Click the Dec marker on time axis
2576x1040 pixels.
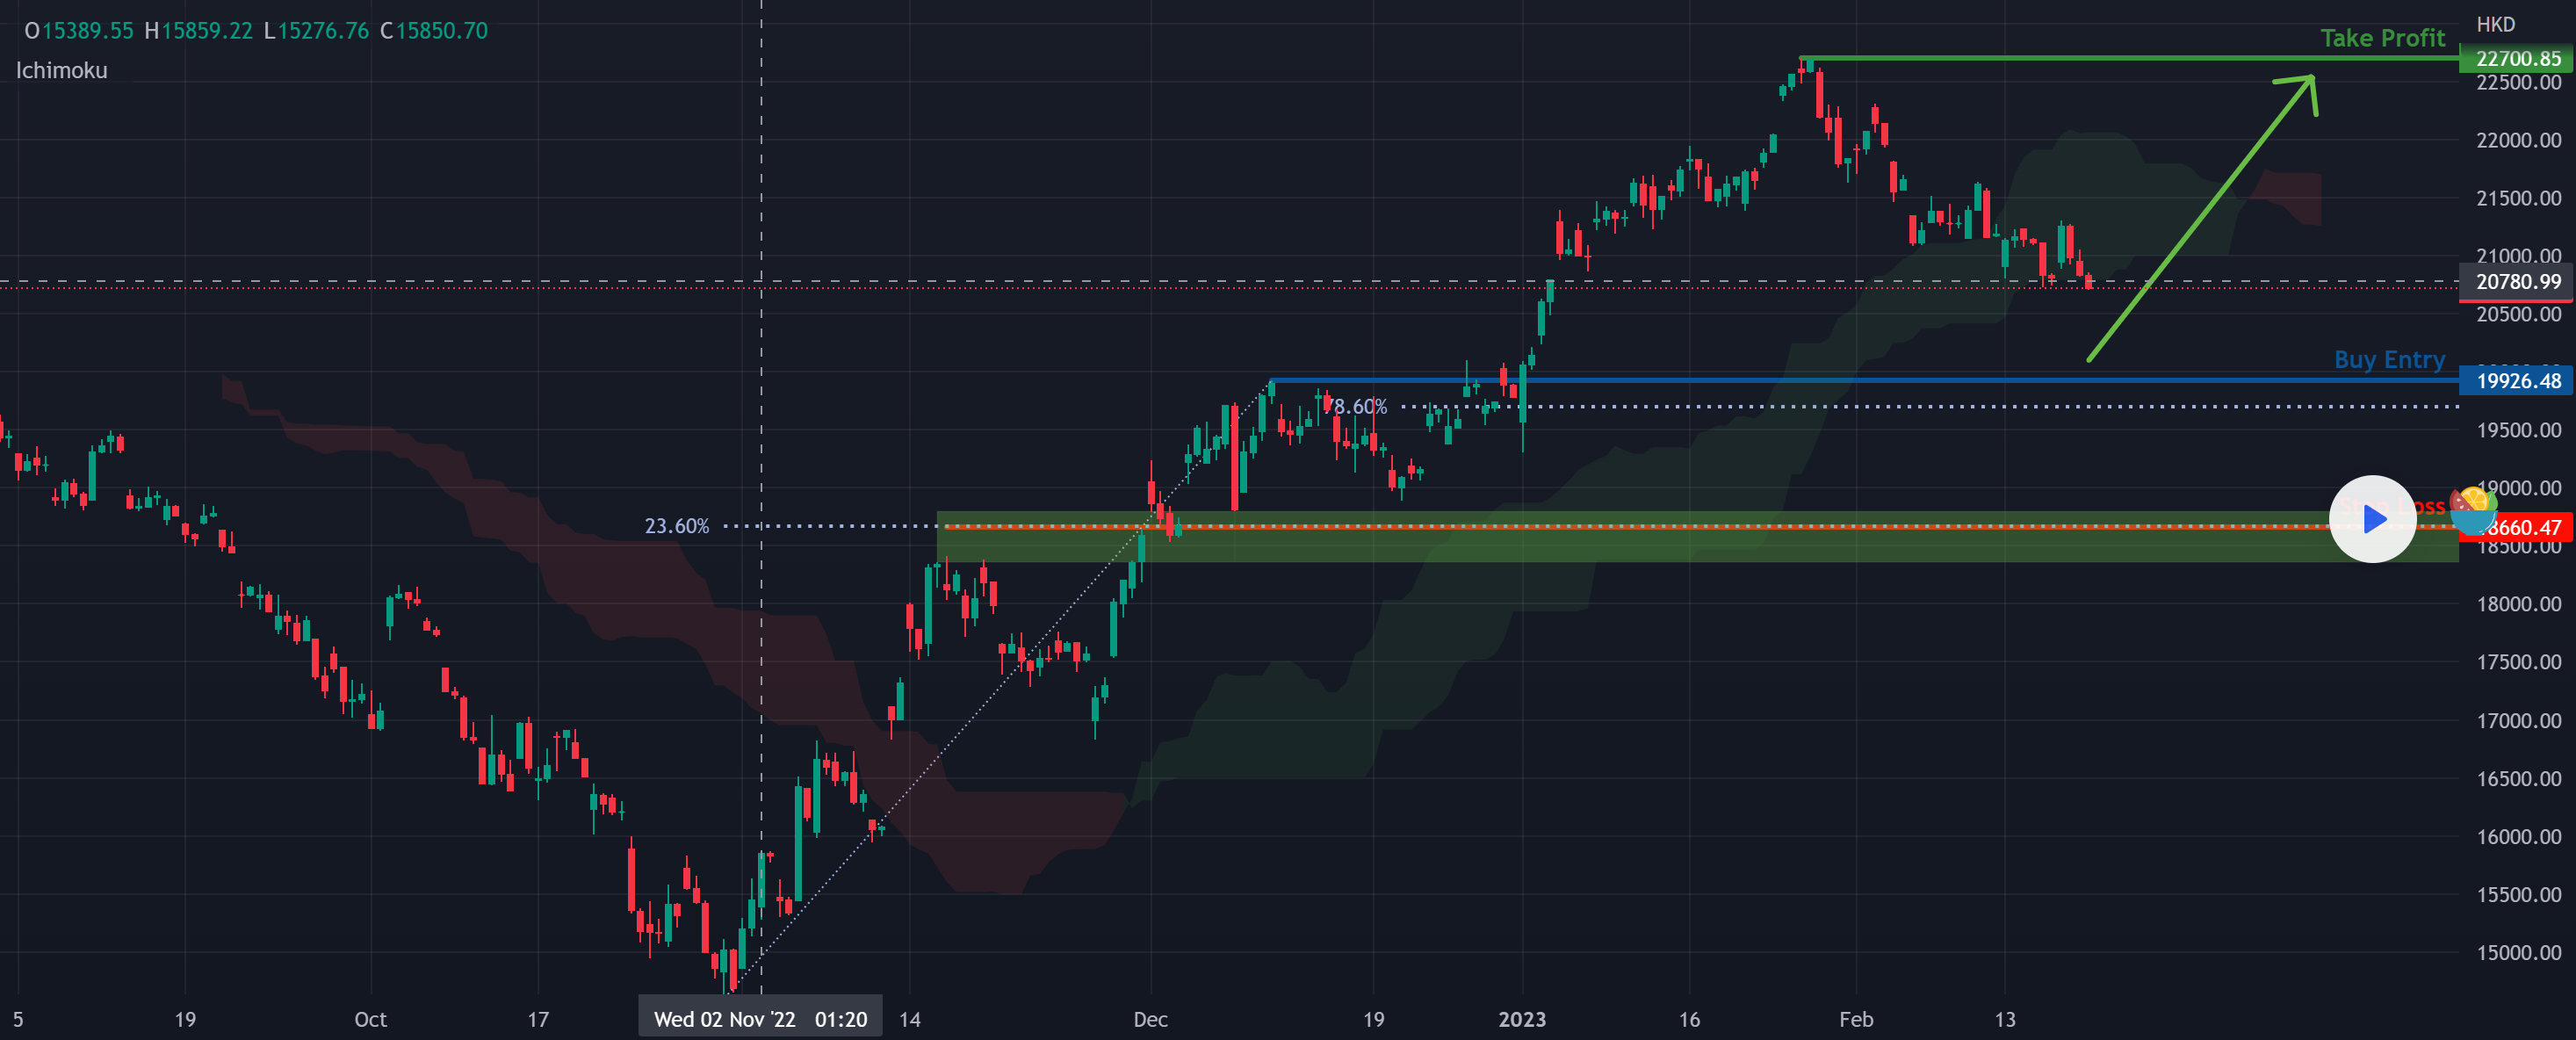(x=1150, y=1019)
